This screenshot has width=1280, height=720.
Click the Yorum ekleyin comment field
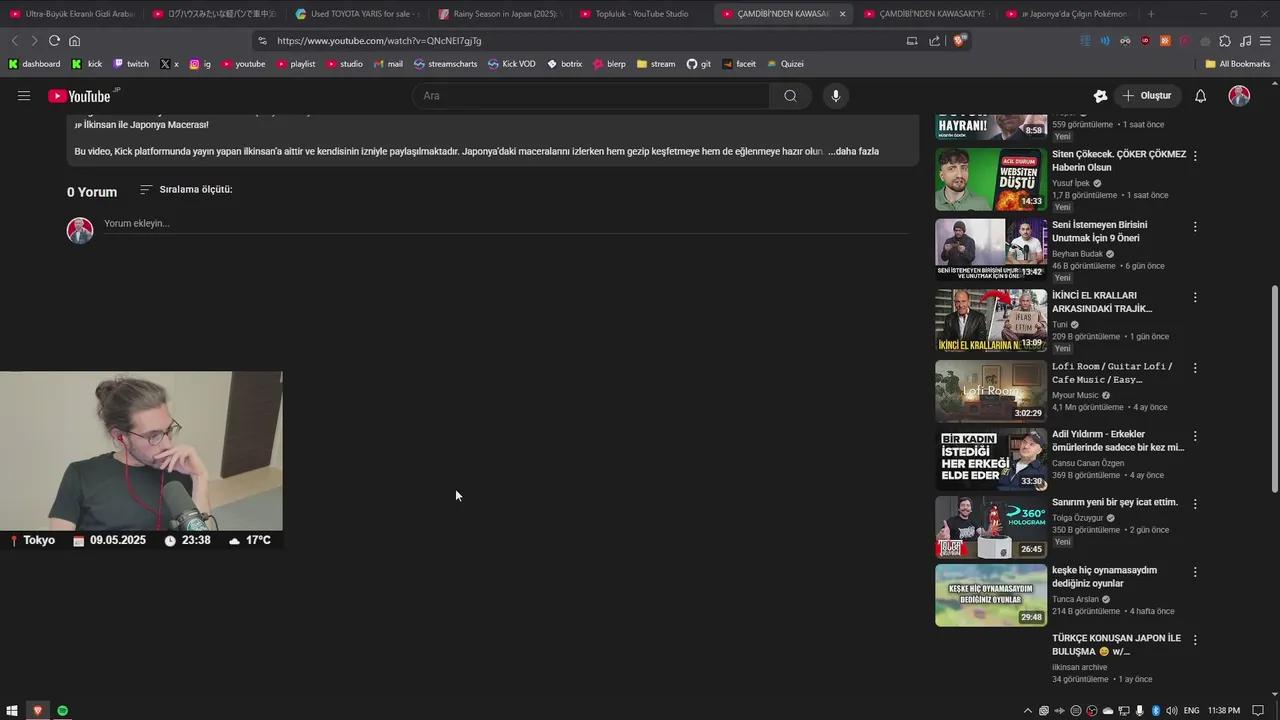point(505,224)
